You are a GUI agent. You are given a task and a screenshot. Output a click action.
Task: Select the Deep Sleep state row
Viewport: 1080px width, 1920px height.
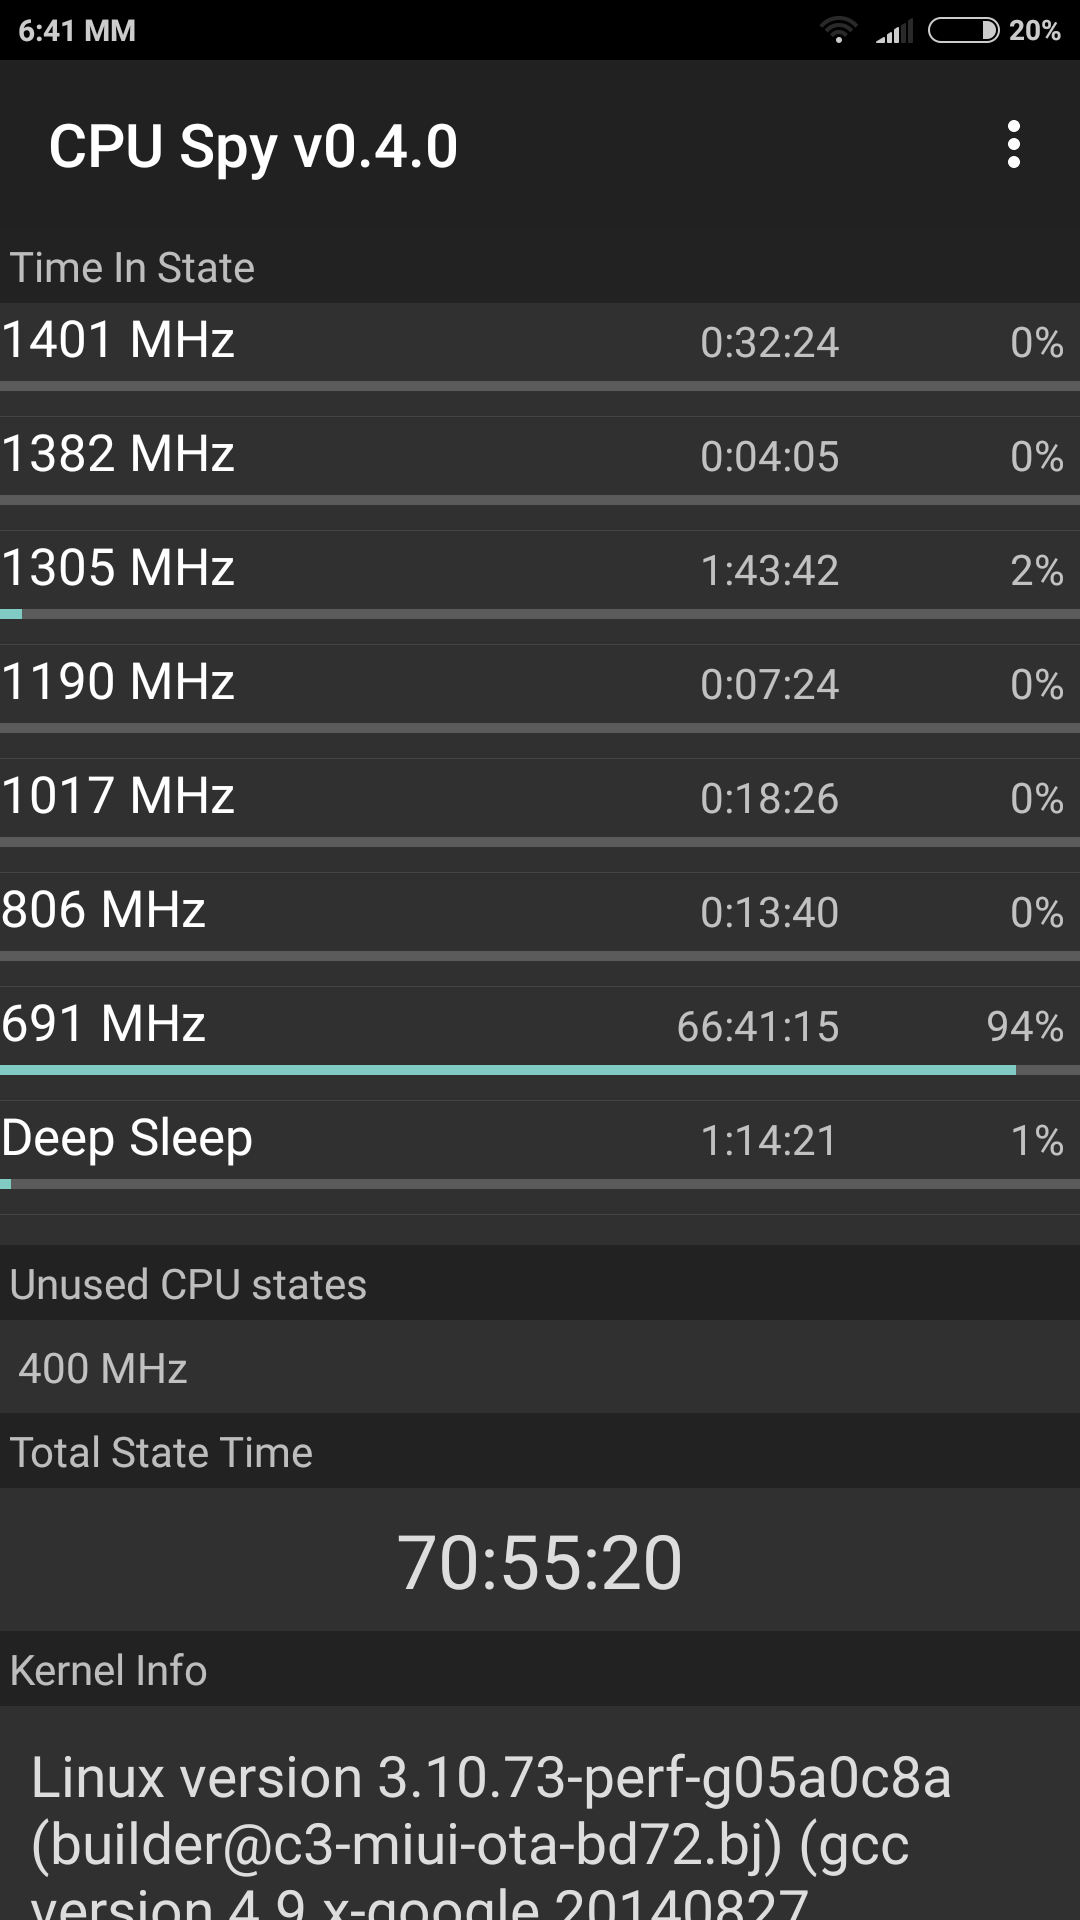pos(540,1140)
